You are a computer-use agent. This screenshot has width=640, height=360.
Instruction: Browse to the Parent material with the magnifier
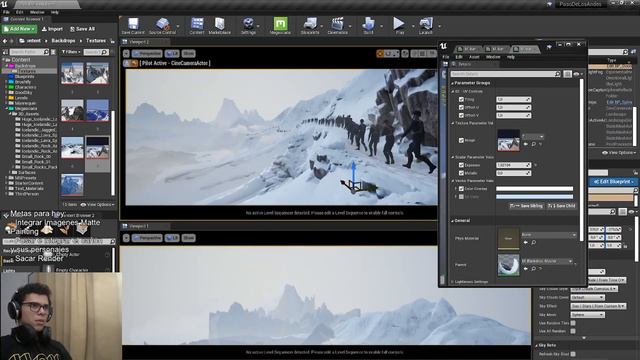tap(533, 269)
